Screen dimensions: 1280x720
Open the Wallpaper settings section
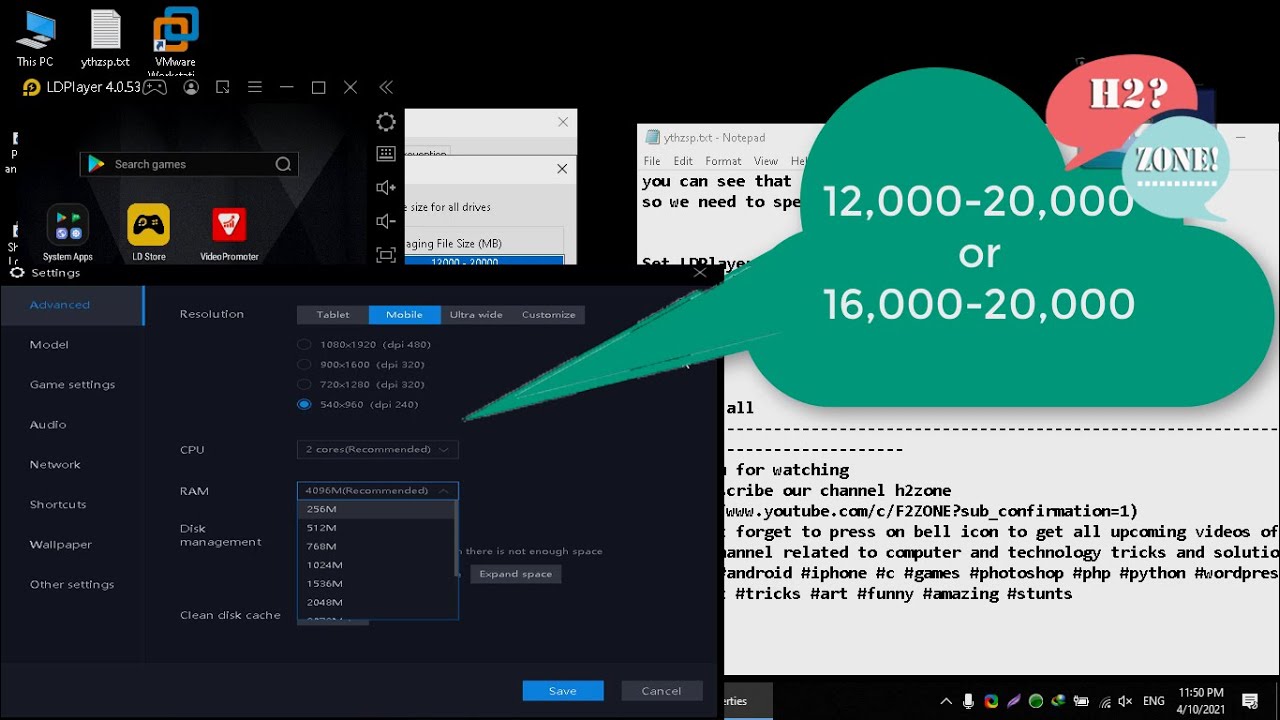coord(72,544)
